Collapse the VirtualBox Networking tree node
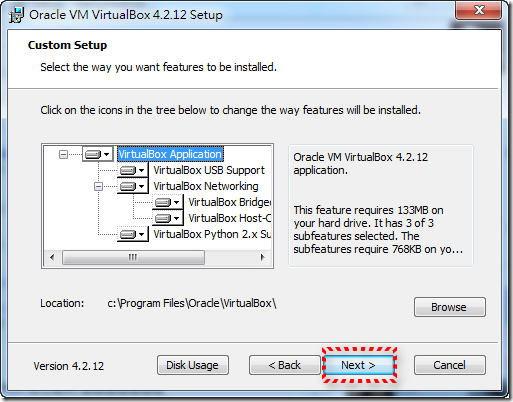Screen dimensions: 513x402 [x=98, y=186]
